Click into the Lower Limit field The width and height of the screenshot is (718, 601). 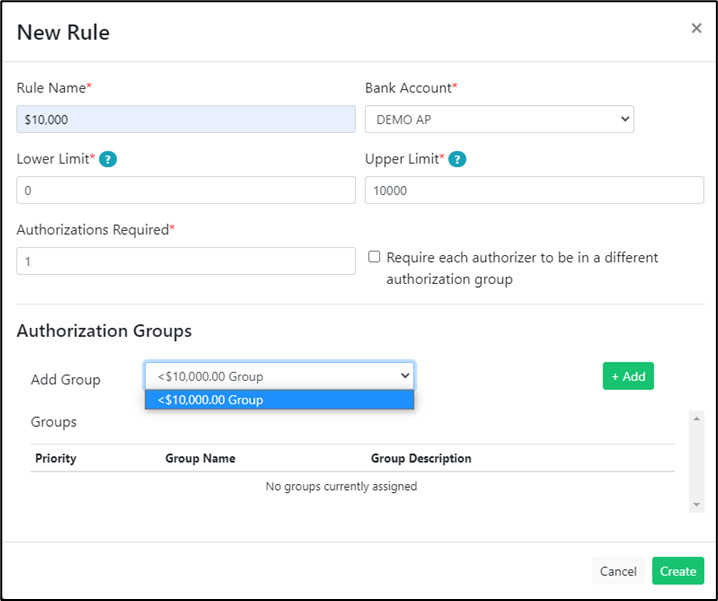click(x=186, y=190)
